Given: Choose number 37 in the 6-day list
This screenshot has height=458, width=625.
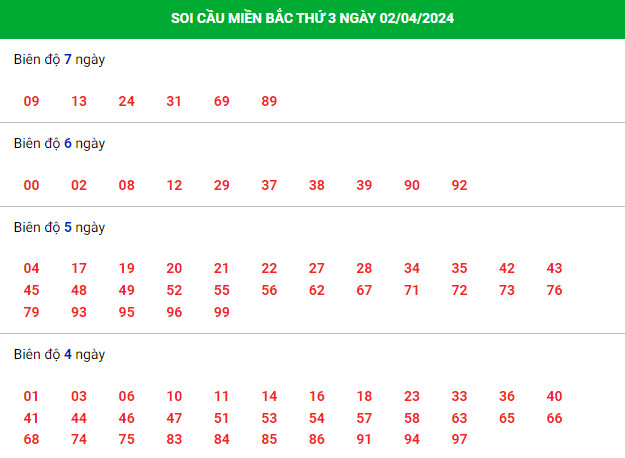Looking at the screenshot, I should pos(269,185).
